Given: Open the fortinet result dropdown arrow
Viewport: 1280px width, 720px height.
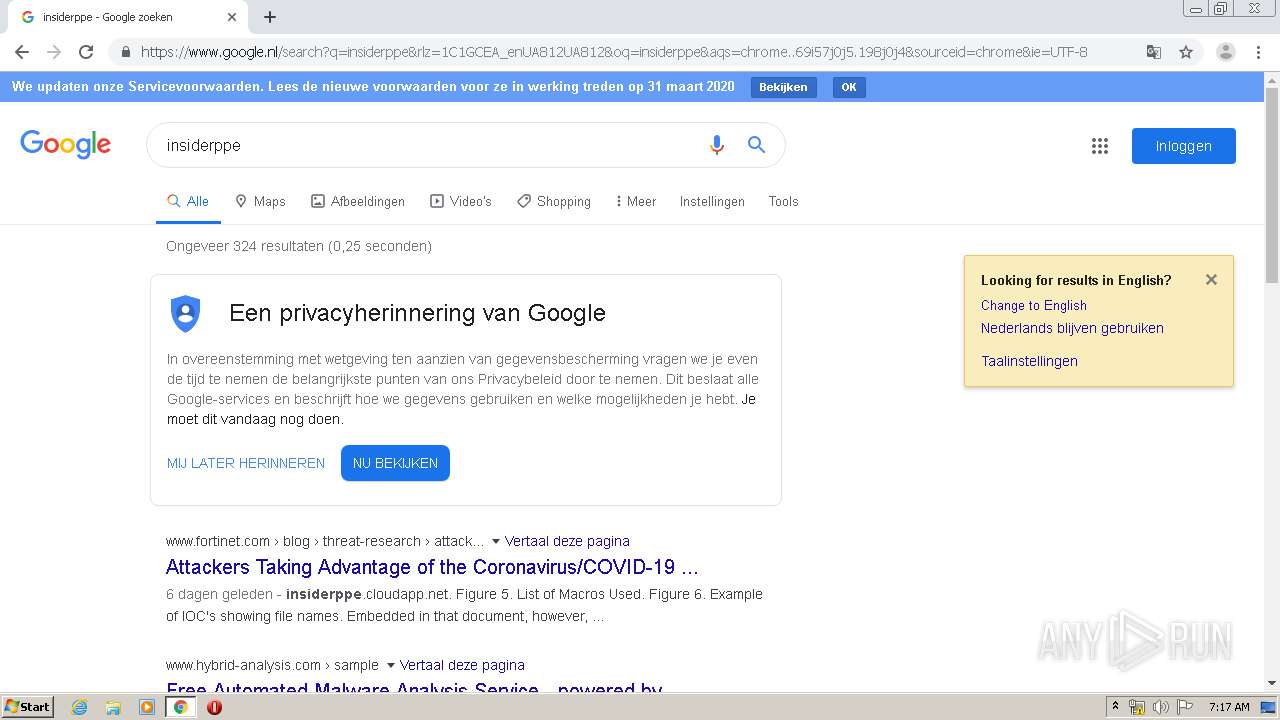Looking at the screenshot, I should coord(495,541).
